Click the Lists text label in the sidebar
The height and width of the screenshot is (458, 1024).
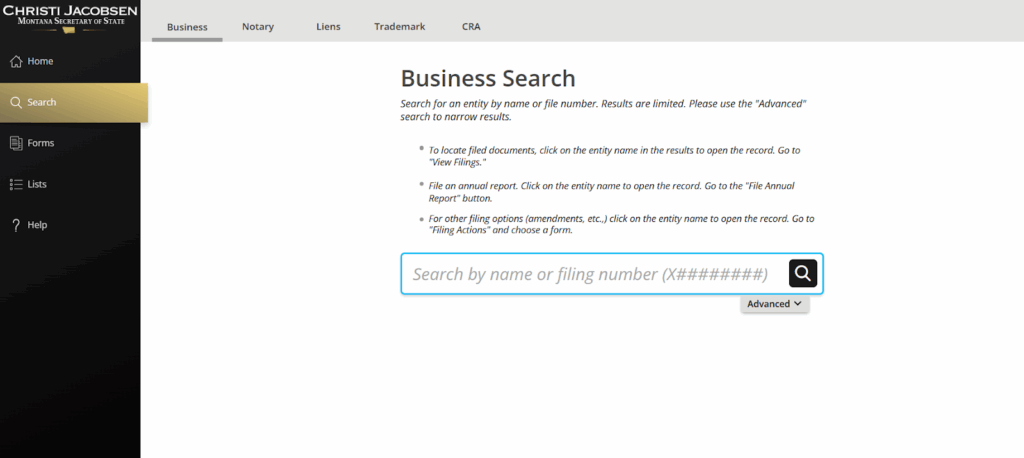pyautogui.click(x=37, y=185)
